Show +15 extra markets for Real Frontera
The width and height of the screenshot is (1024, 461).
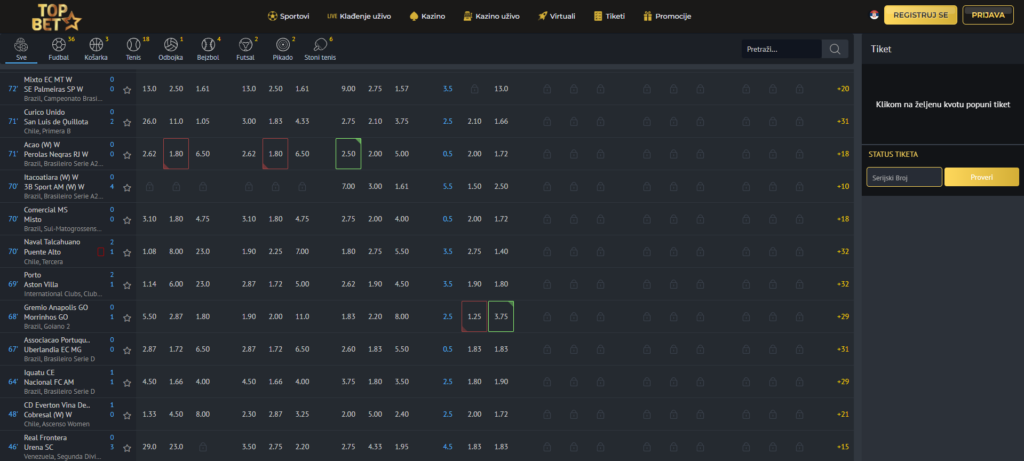point(842,447)
